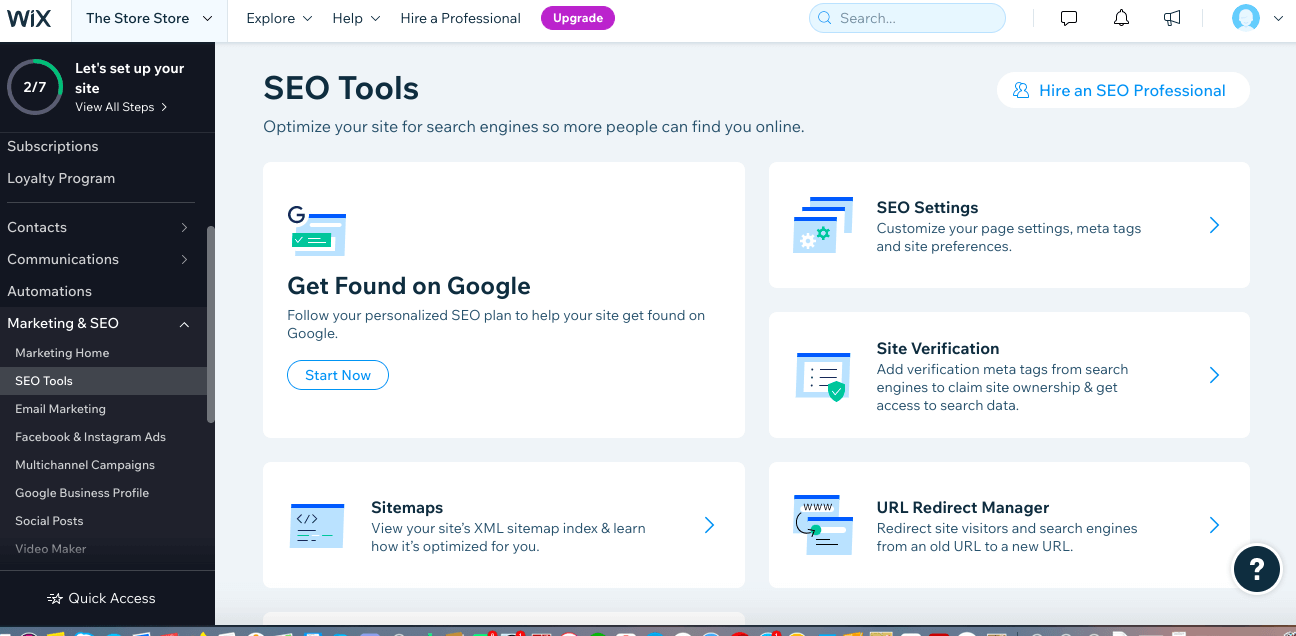The image size is (1296, 636).
Task: Open the The Store Store site dropdown
Action: coord(150,19)
